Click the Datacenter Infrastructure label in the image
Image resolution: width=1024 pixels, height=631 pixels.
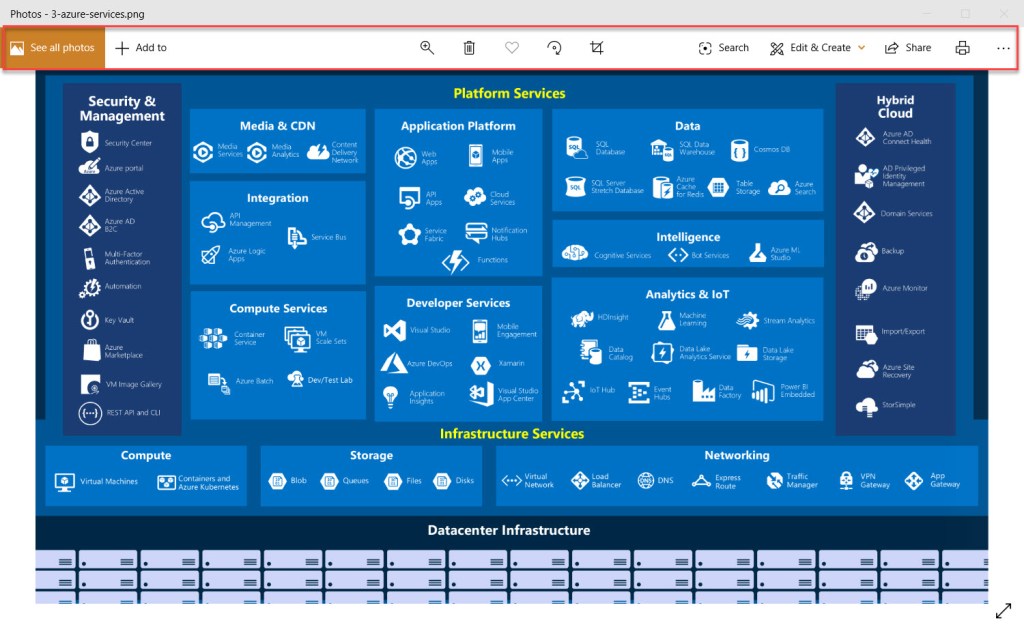click(508, 530)
